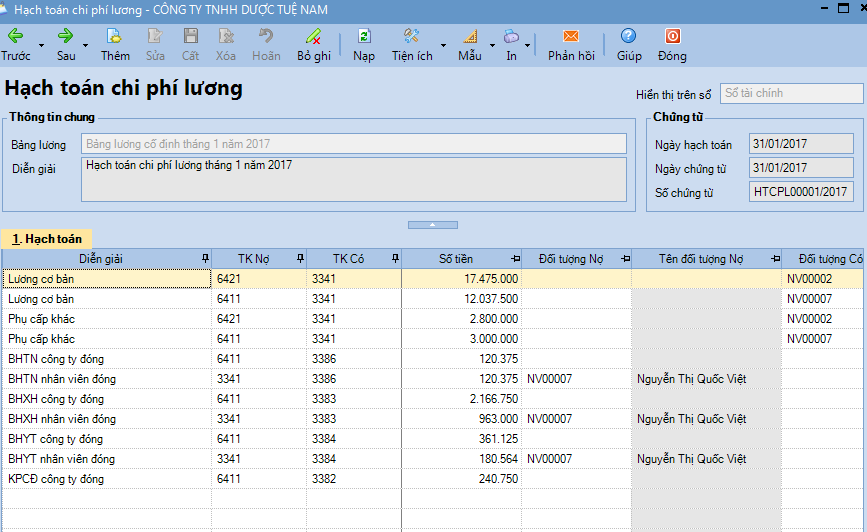The width and height of the screenshot is (867, 532).
Task: Click NV00007 in BHXH nhân viên row
Action: pyautogui.click(x=577, y=419)
